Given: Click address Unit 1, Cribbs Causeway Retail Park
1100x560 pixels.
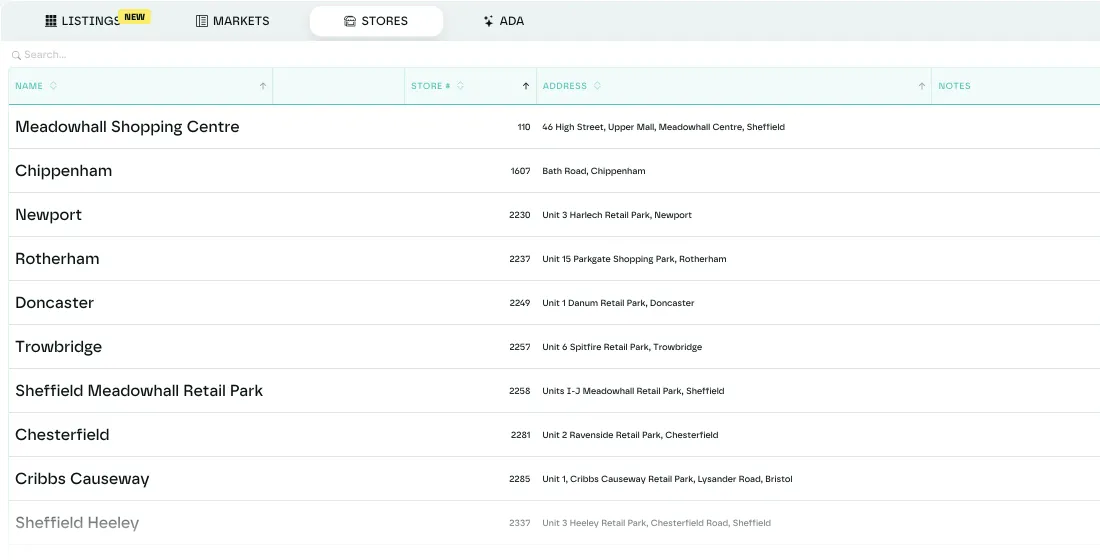Looking at the screenshot, I should (x=667, y=479).
